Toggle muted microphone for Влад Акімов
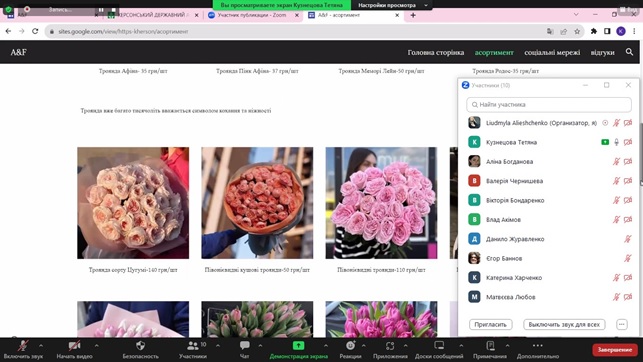The width and height of the screenshot is (643, 362). point(616,219)
